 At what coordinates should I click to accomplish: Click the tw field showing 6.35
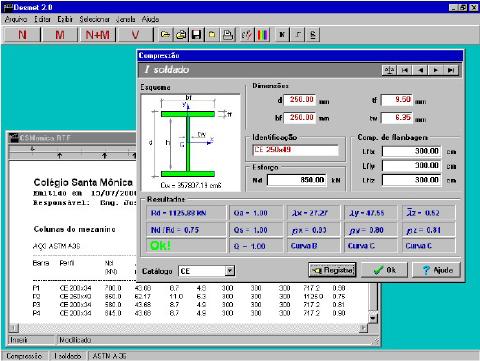(x=397, y=117)
